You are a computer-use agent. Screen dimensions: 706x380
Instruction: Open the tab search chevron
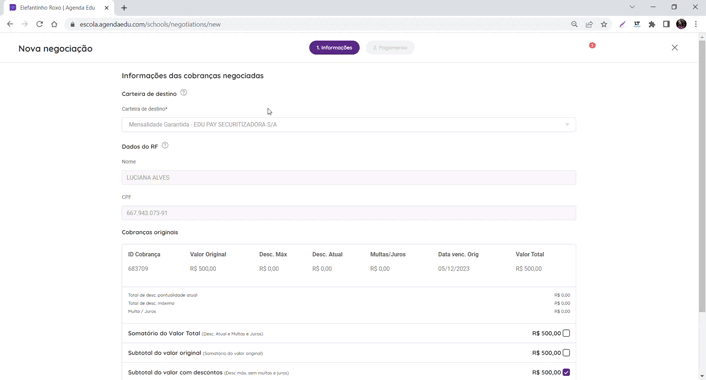click(632, 7)
